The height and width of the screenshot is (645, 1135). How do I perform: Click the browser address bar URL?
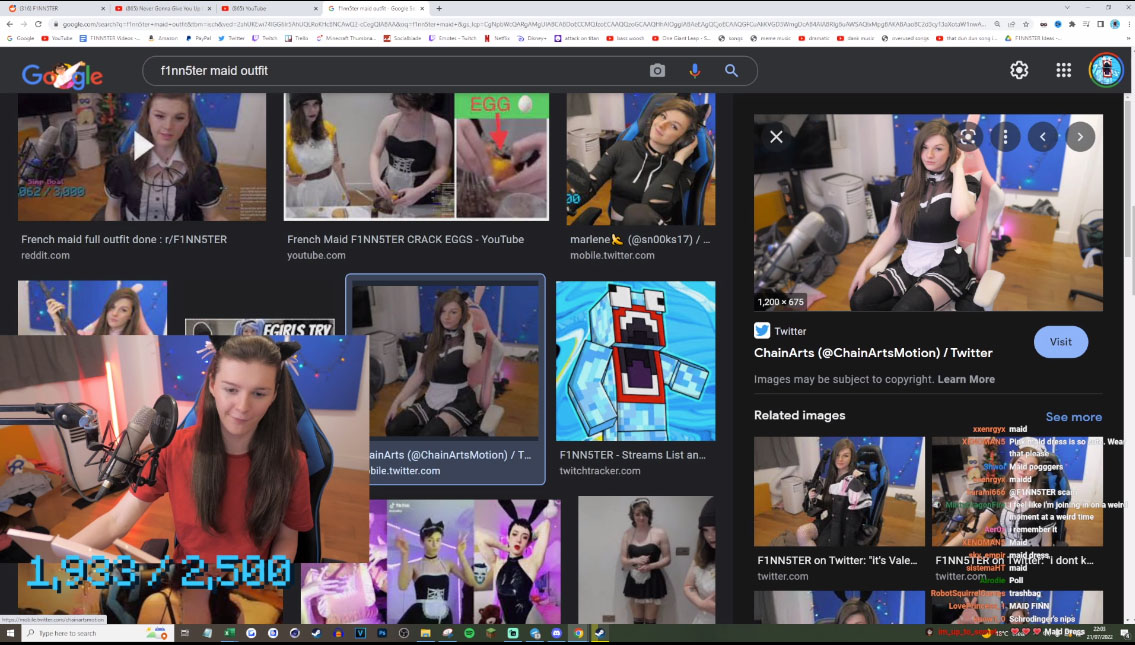click(521, 24)
